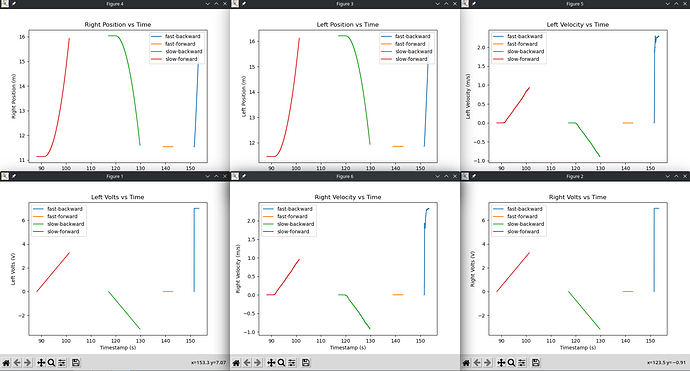The width and height of the screenshot is (690, 371).
Task: Go back to previous view in Figure 1
Action: pos(17,363)
